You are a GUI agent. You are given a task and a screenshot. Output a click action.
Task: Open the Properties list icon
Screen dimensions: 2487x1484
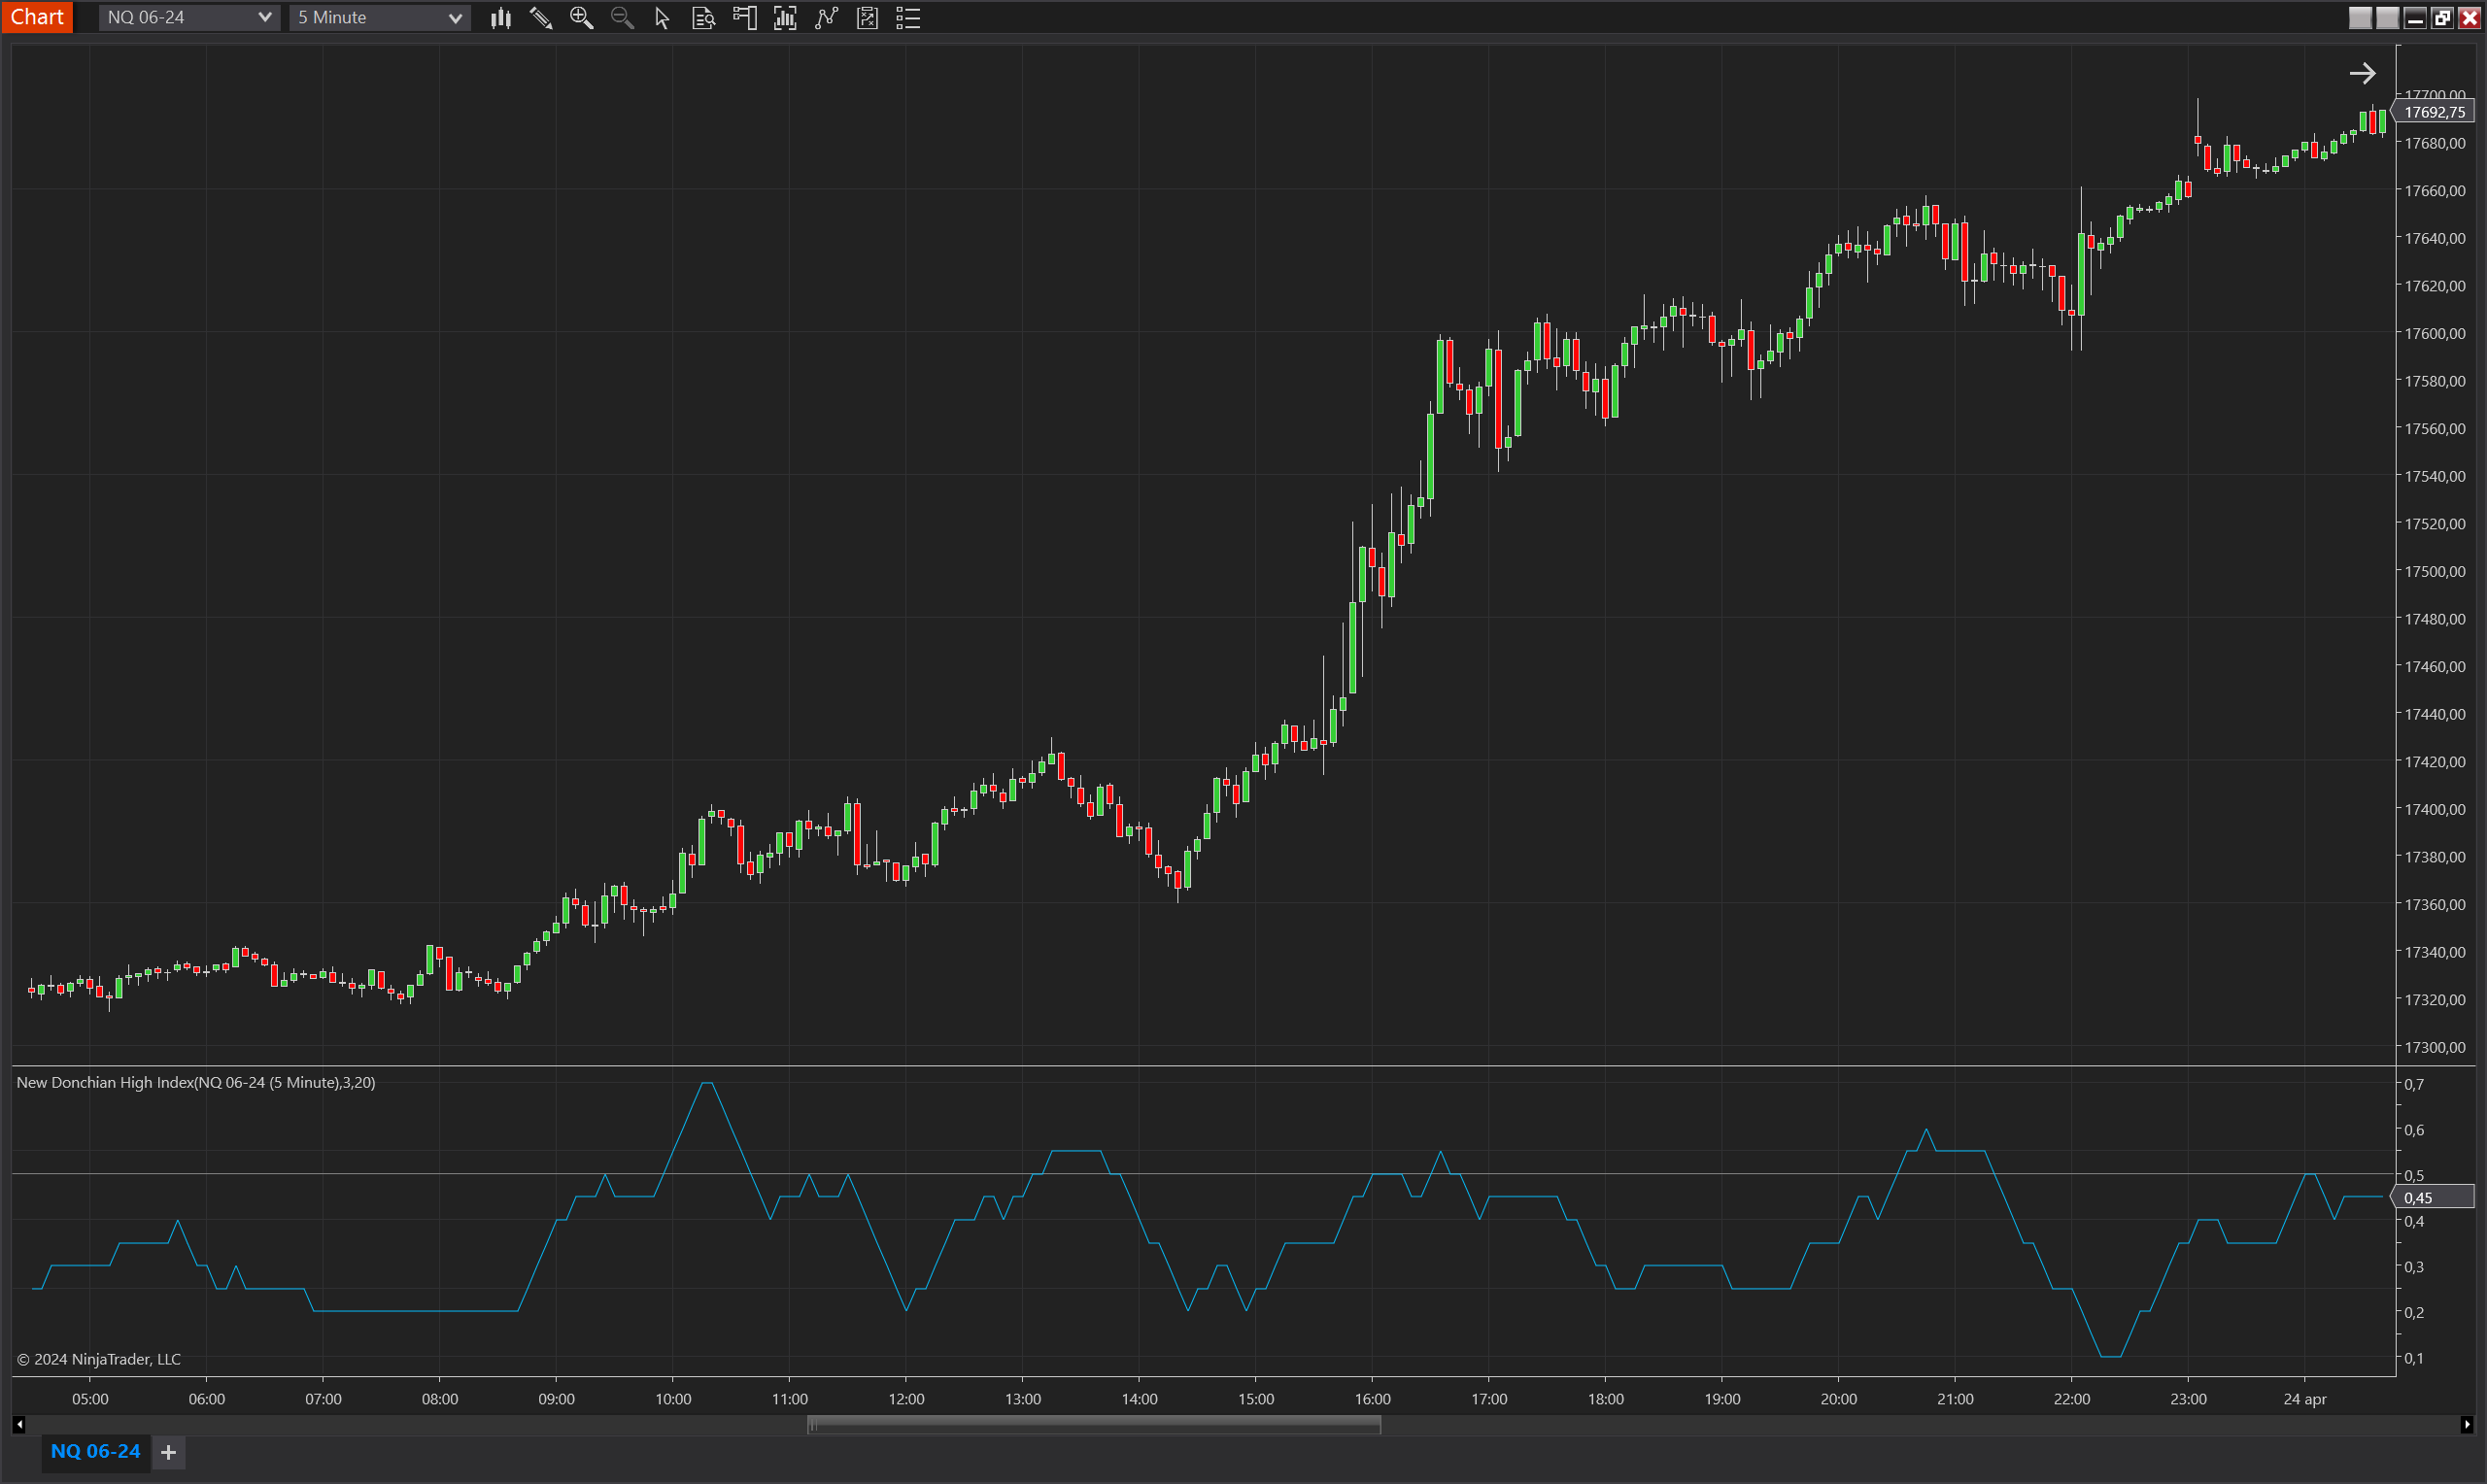(908, 18)
